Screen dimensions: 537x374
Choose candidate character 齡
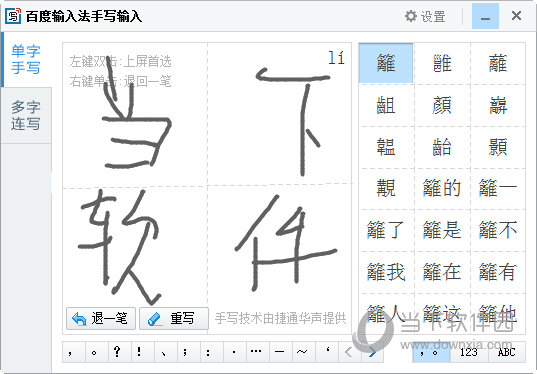(442, 147)
